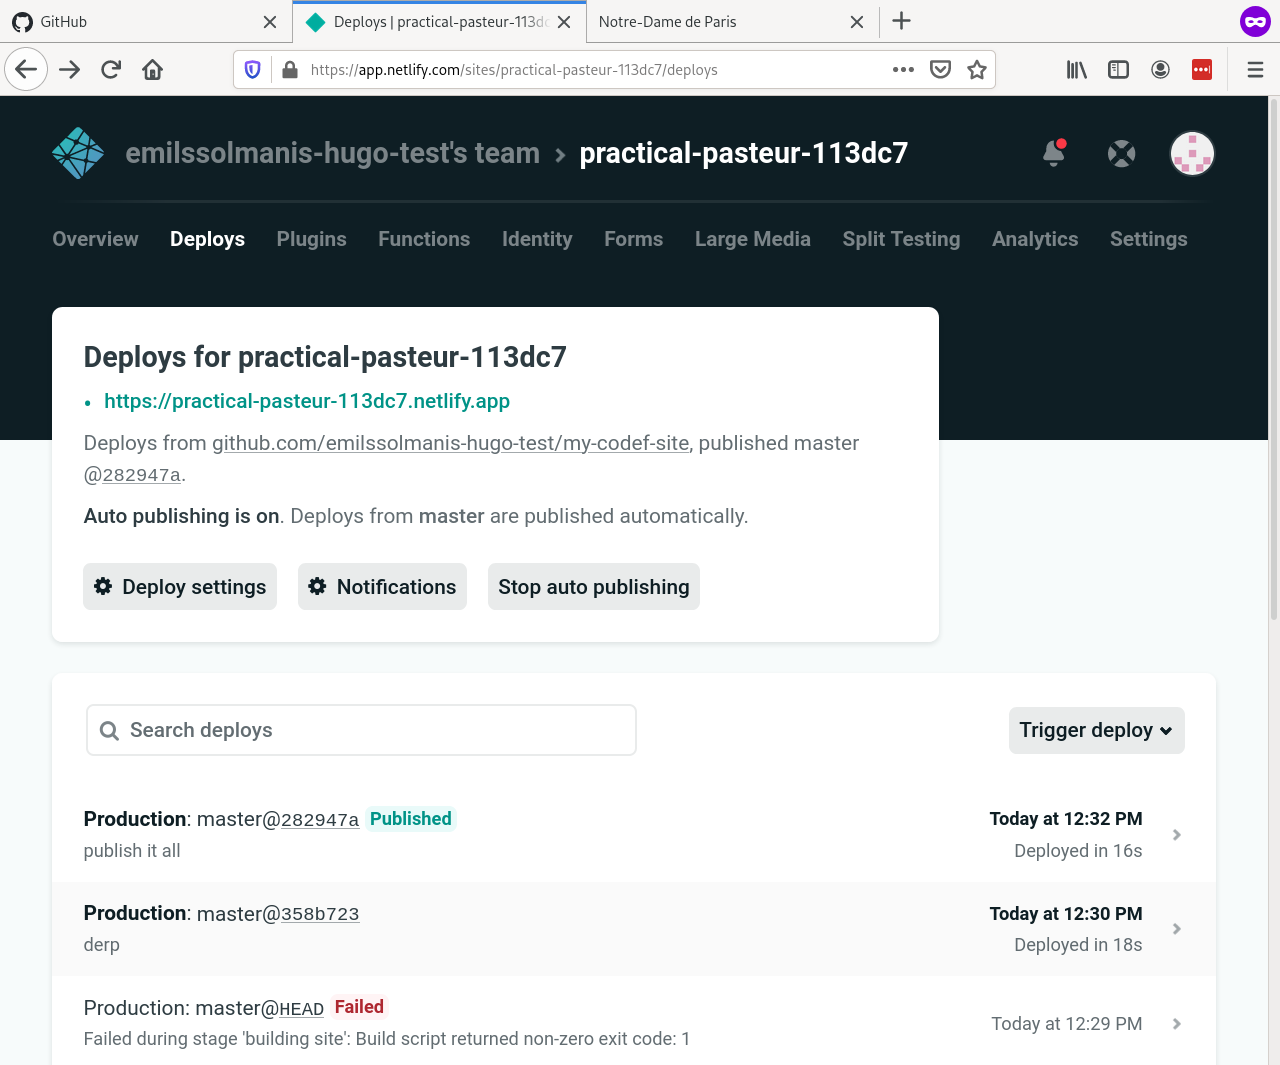Open the Functions nav tab
The width and height of the screenshot is (1280, 1065).
coord(424,239)
